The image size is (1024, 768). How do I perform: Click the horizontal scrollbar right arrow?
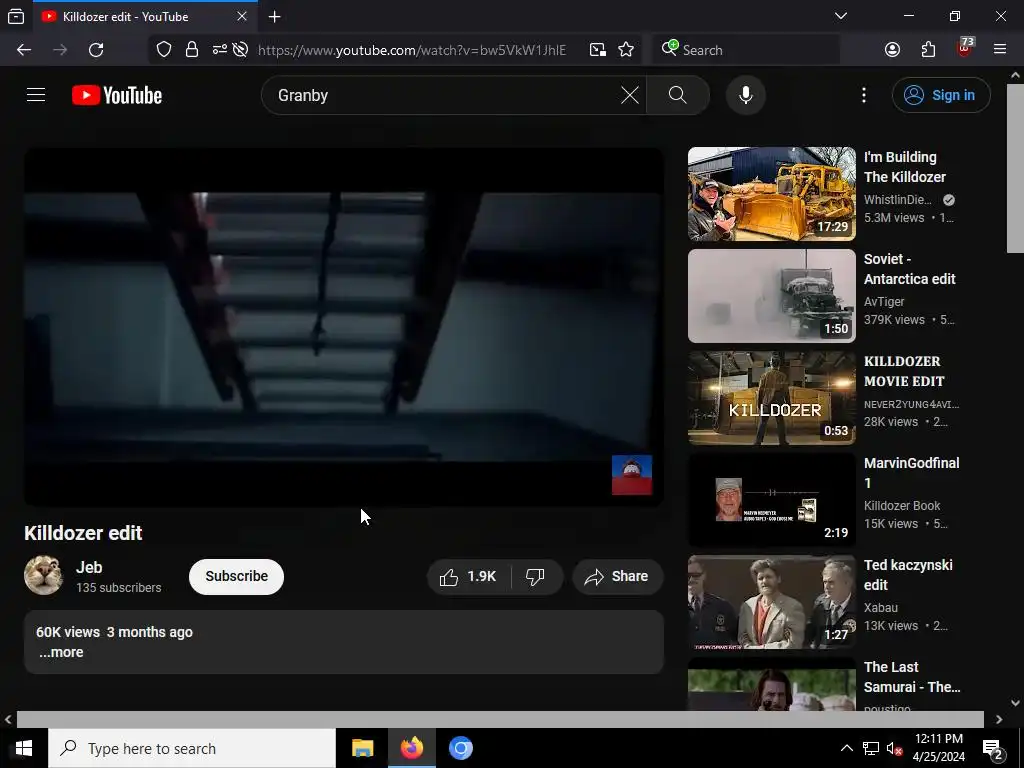point(999,719)
